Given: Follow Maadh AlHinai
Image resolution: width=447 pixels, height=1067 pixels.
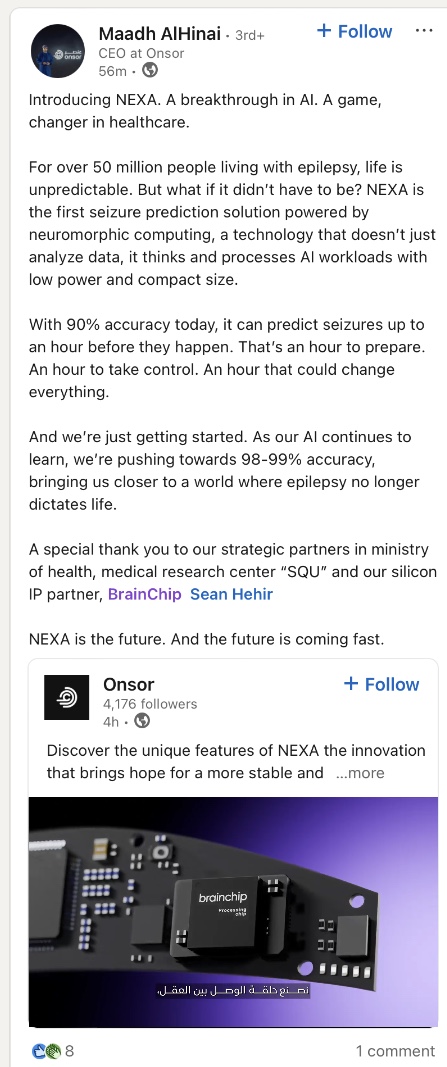Looking at the screenshot, I should (354, 31).
